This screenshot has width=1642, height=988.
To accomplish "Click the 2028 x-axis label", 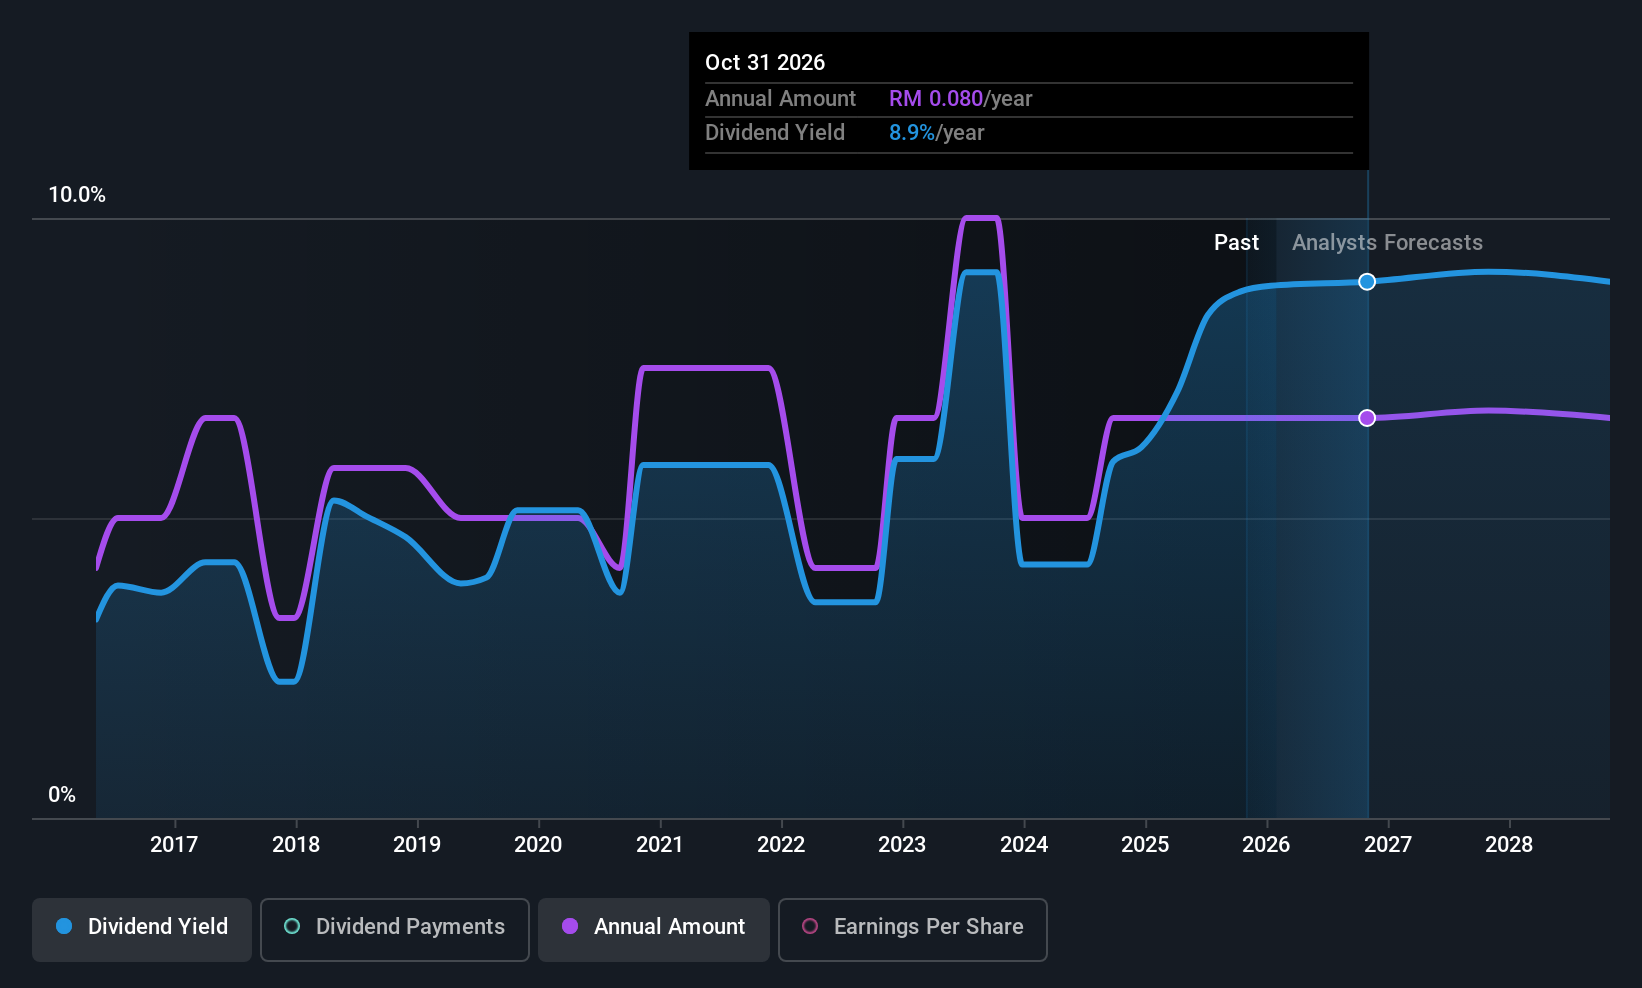I will point(1509,845).
